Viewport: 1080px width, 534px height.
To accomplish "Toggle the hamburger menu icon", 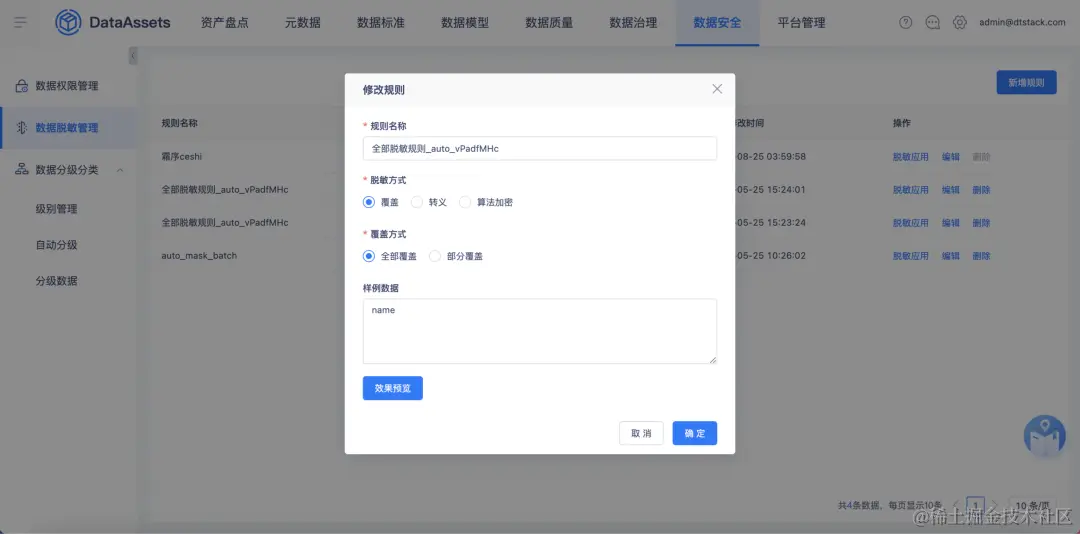I will [21, 23].
